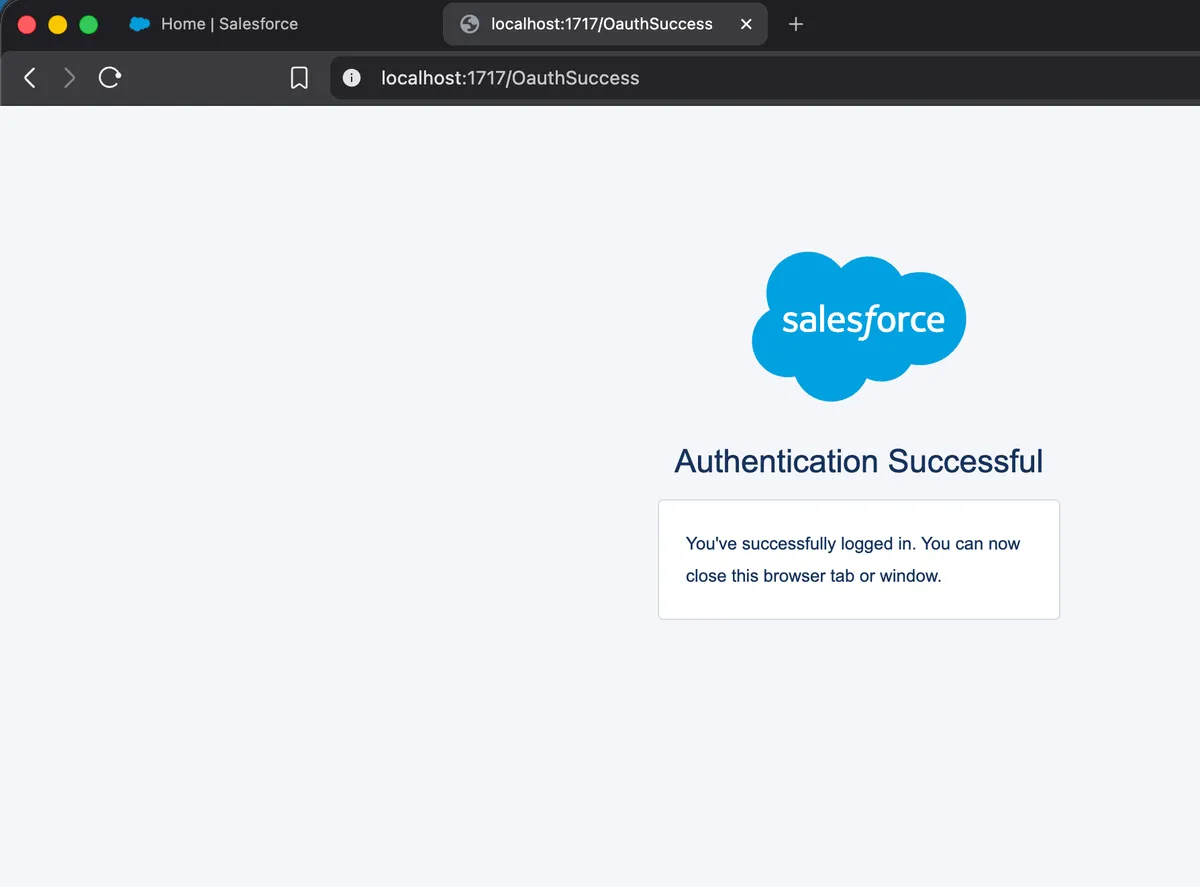Screen dimensions: 1200x887
Task: Maximize the window with the green button
Action: pyautogui.click(x=88, y=24)
